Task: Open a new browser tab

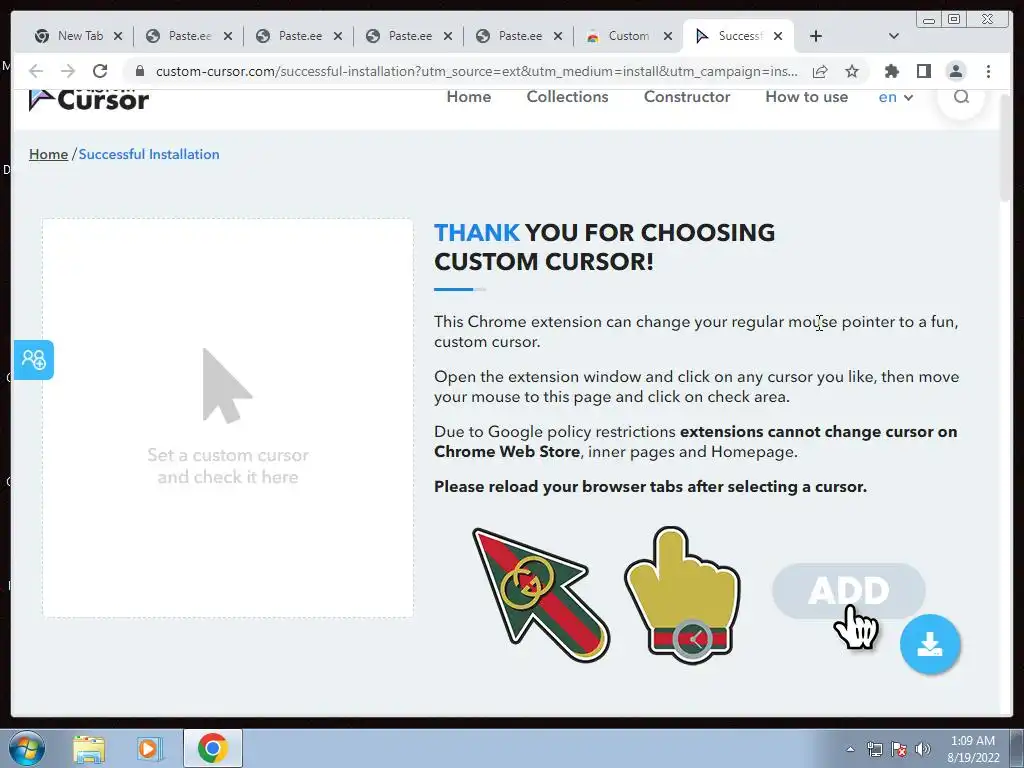Action: [x=816, y=36]
